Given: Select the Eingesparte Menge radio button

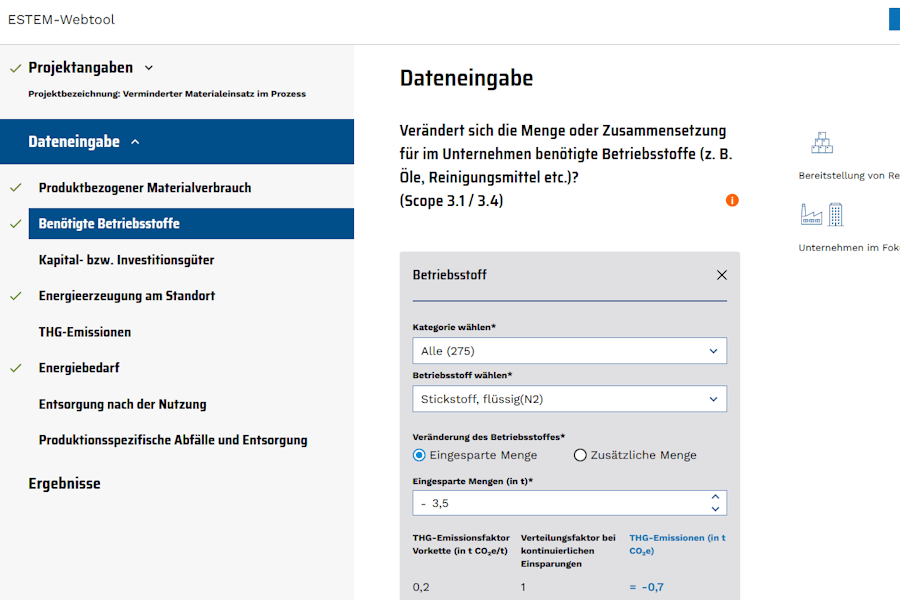Looking at the screenshot, I should (x=420, y=455).
